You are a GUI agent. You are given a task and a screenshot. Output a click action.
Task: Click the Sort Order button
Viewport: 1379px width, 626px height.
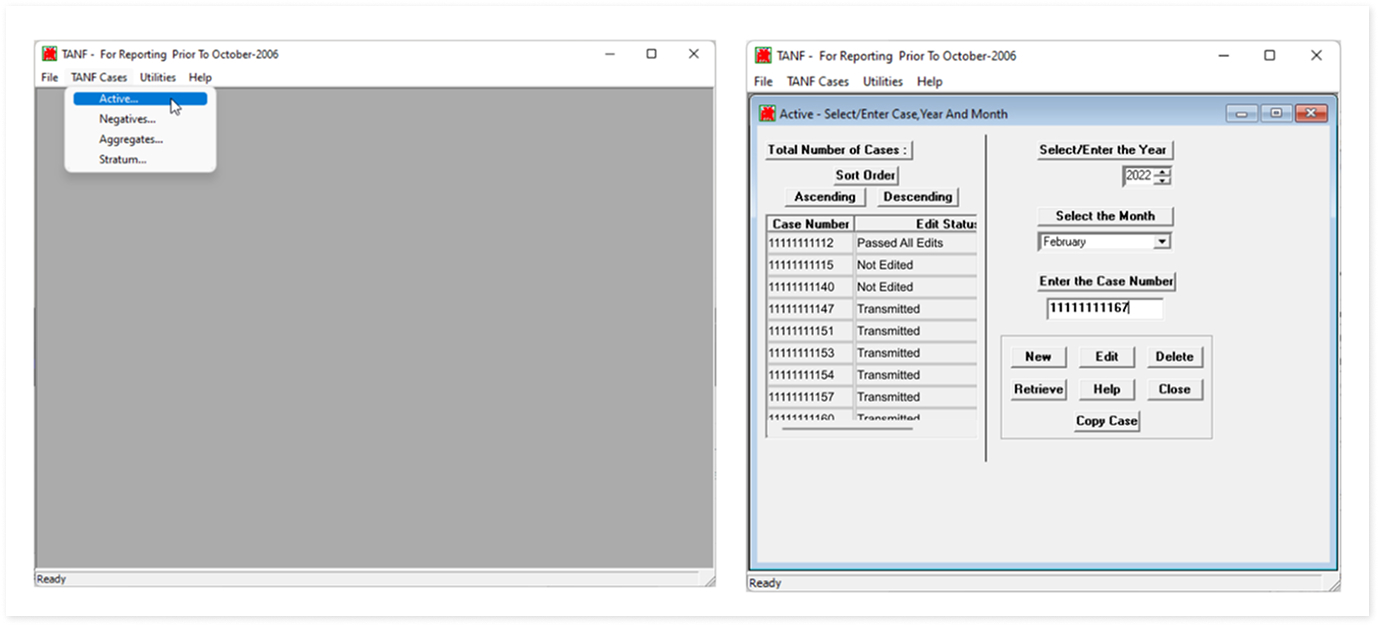[866, 175]
